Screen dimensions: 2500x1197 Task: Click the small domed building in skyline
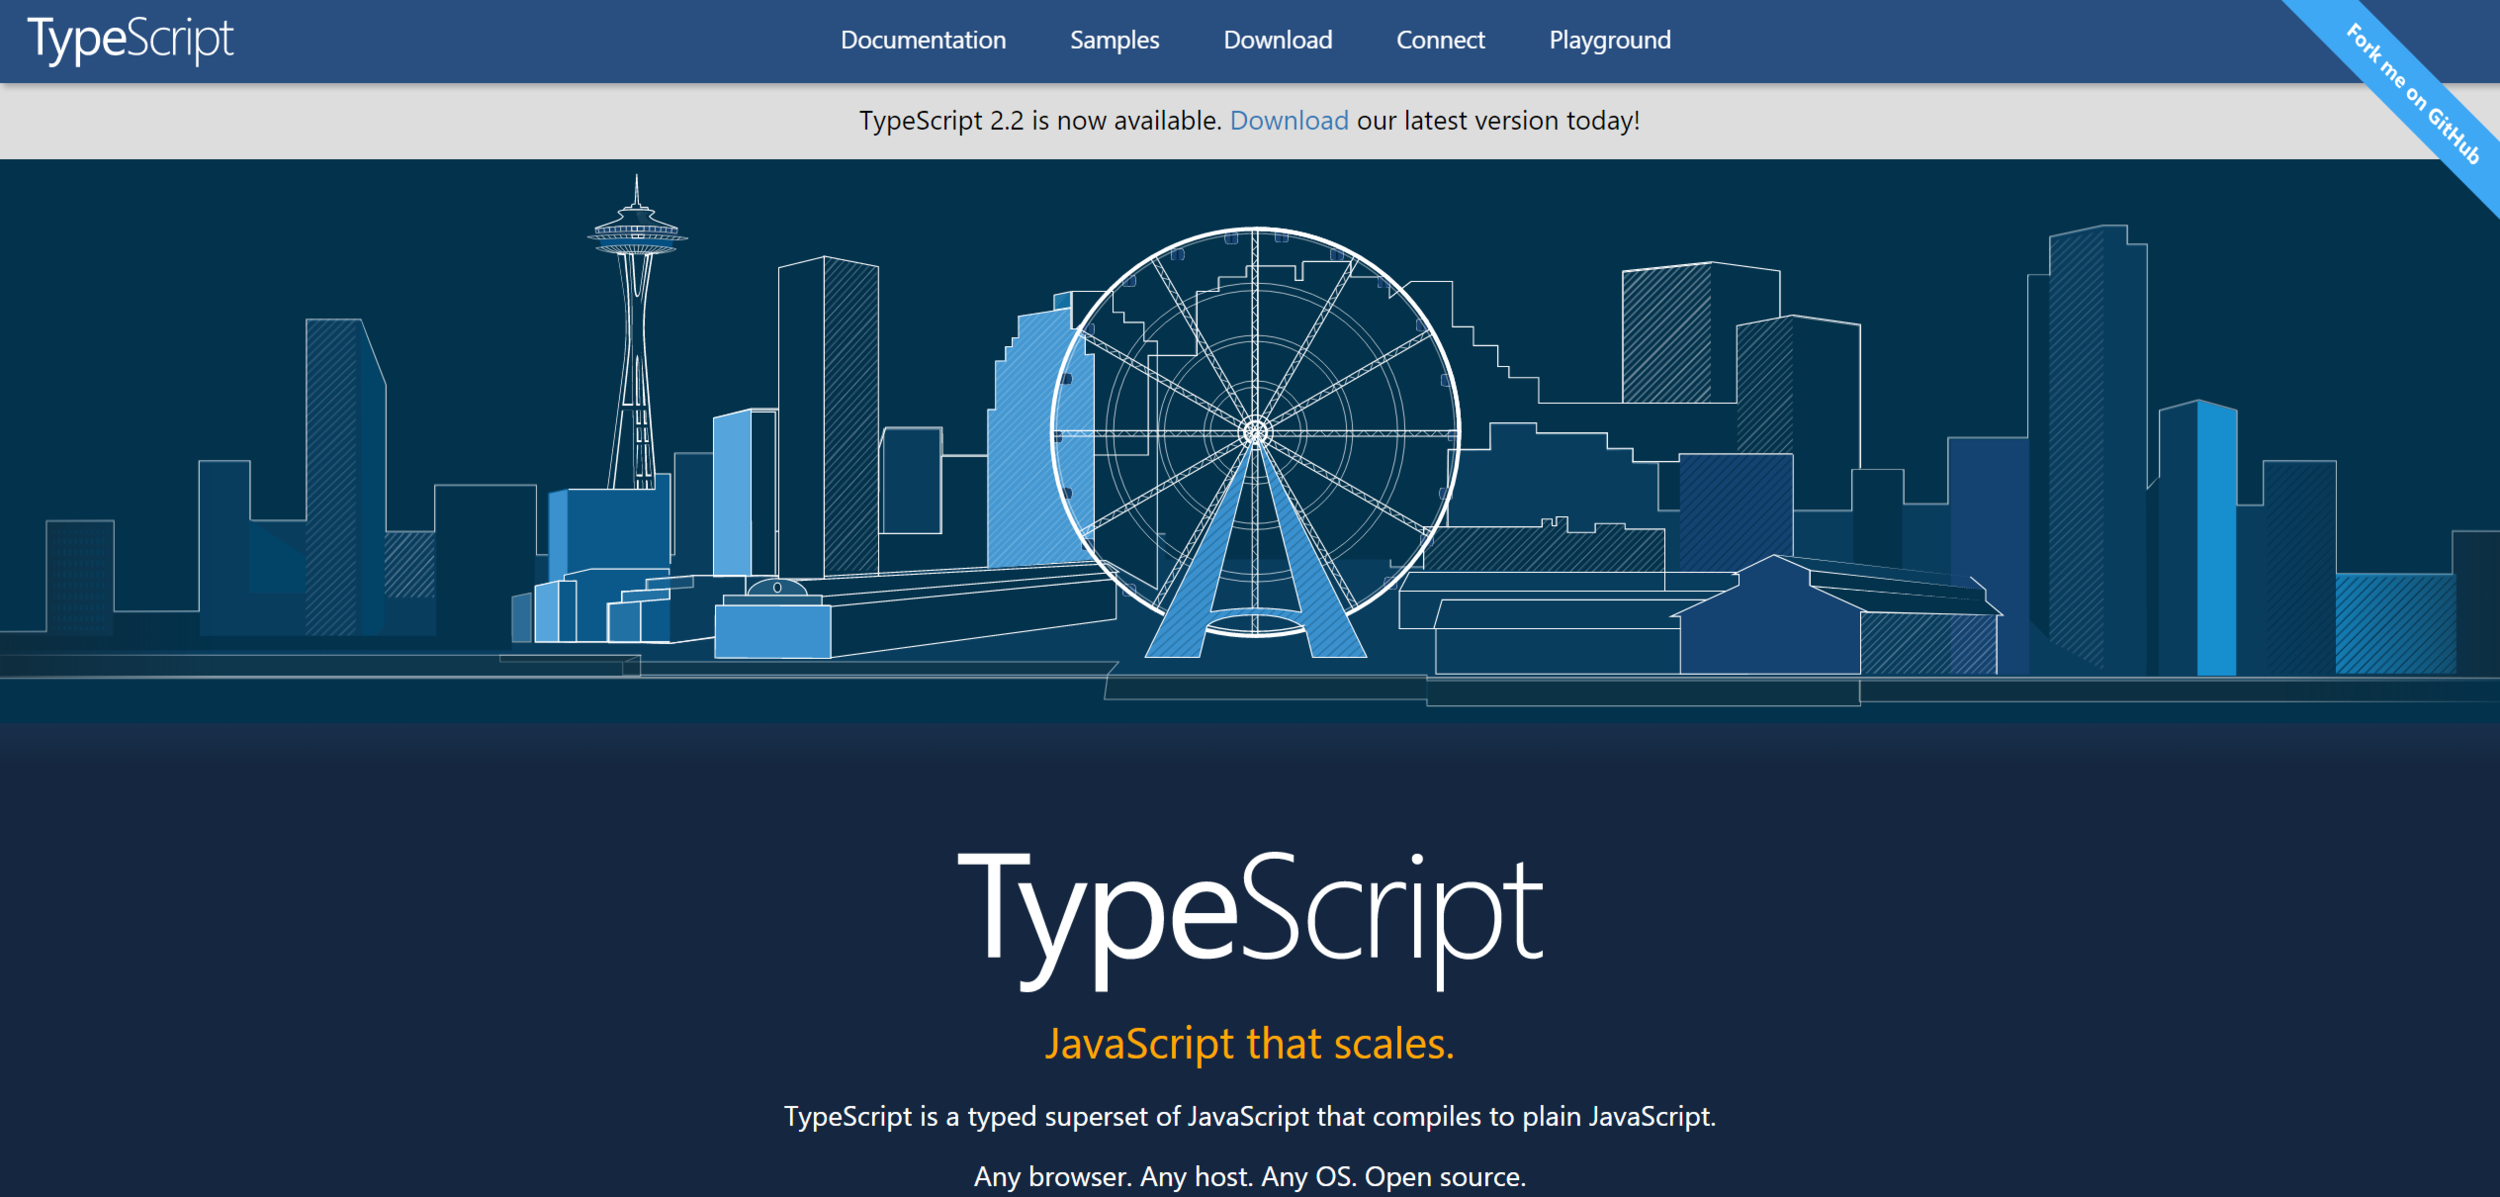(776, 588)
